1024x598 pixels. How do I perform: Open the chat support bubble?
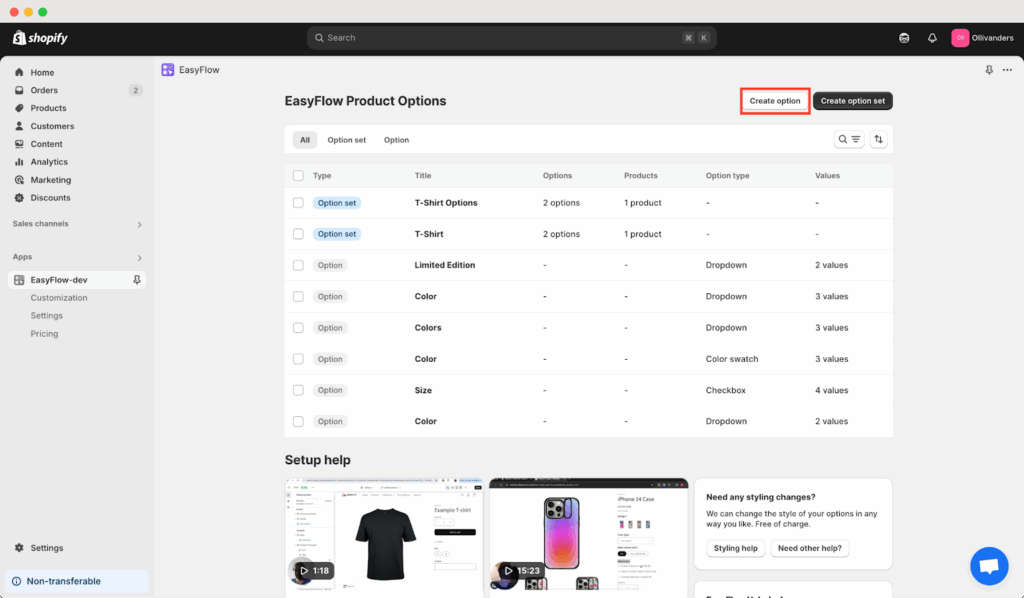coord(989,566)
